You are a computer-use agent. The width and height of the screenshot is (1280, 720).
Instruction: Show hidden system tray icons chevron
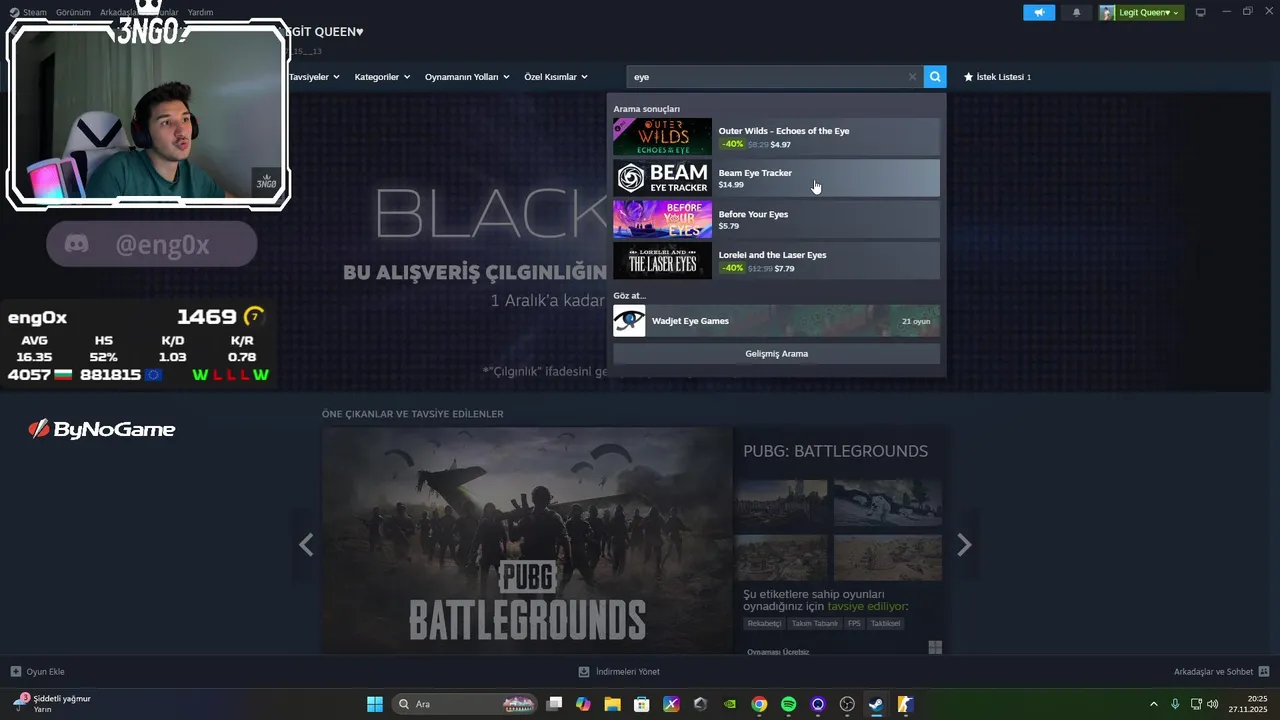point(1154,704)
